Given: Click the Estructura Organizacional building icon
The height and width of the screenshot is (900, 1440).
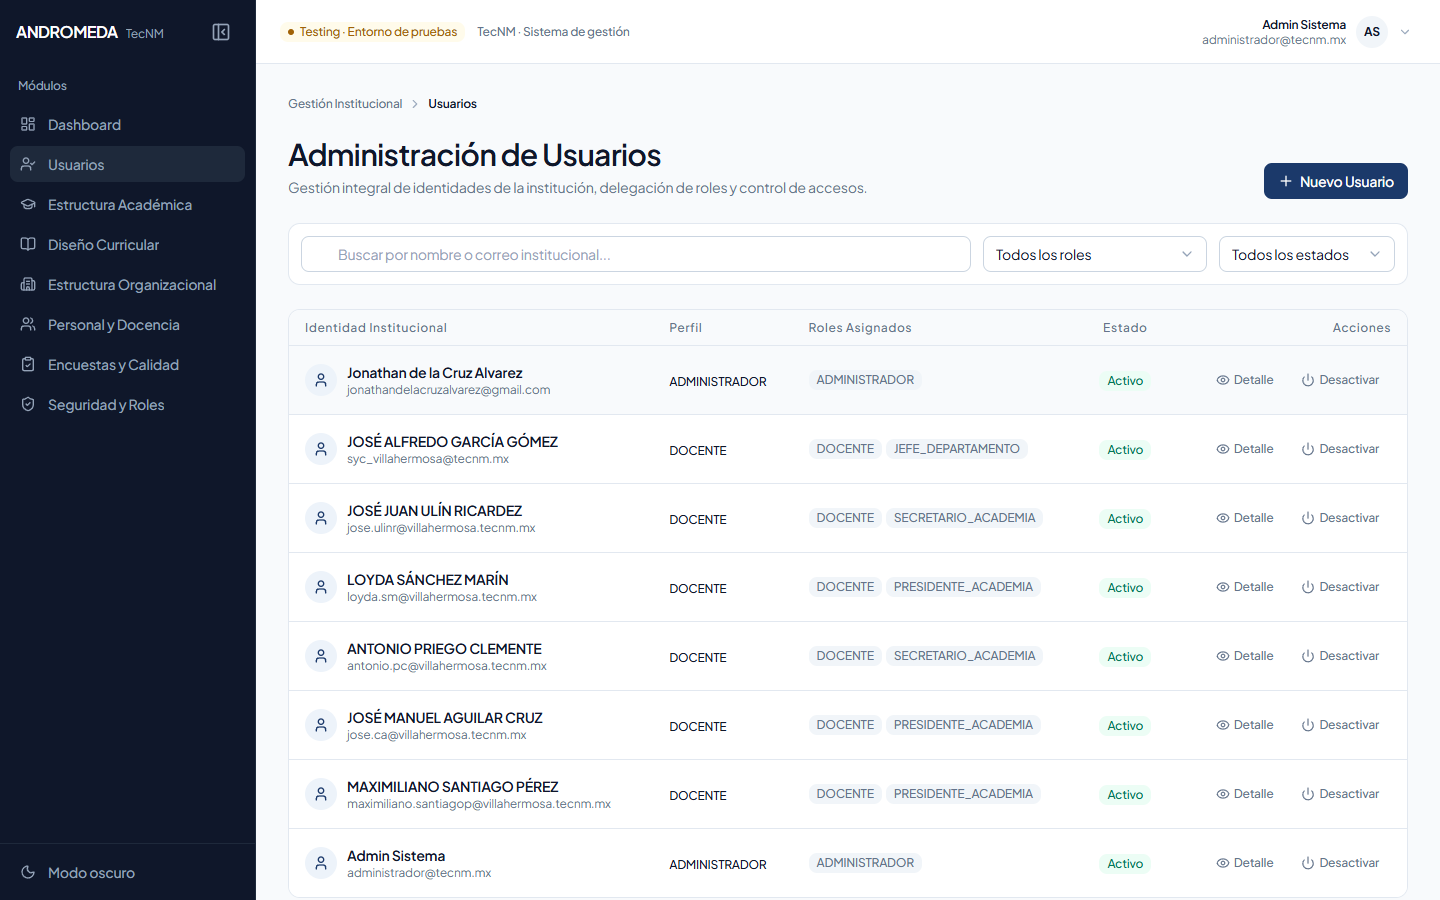Looking at the screenshot, I should tap(28, 284).
